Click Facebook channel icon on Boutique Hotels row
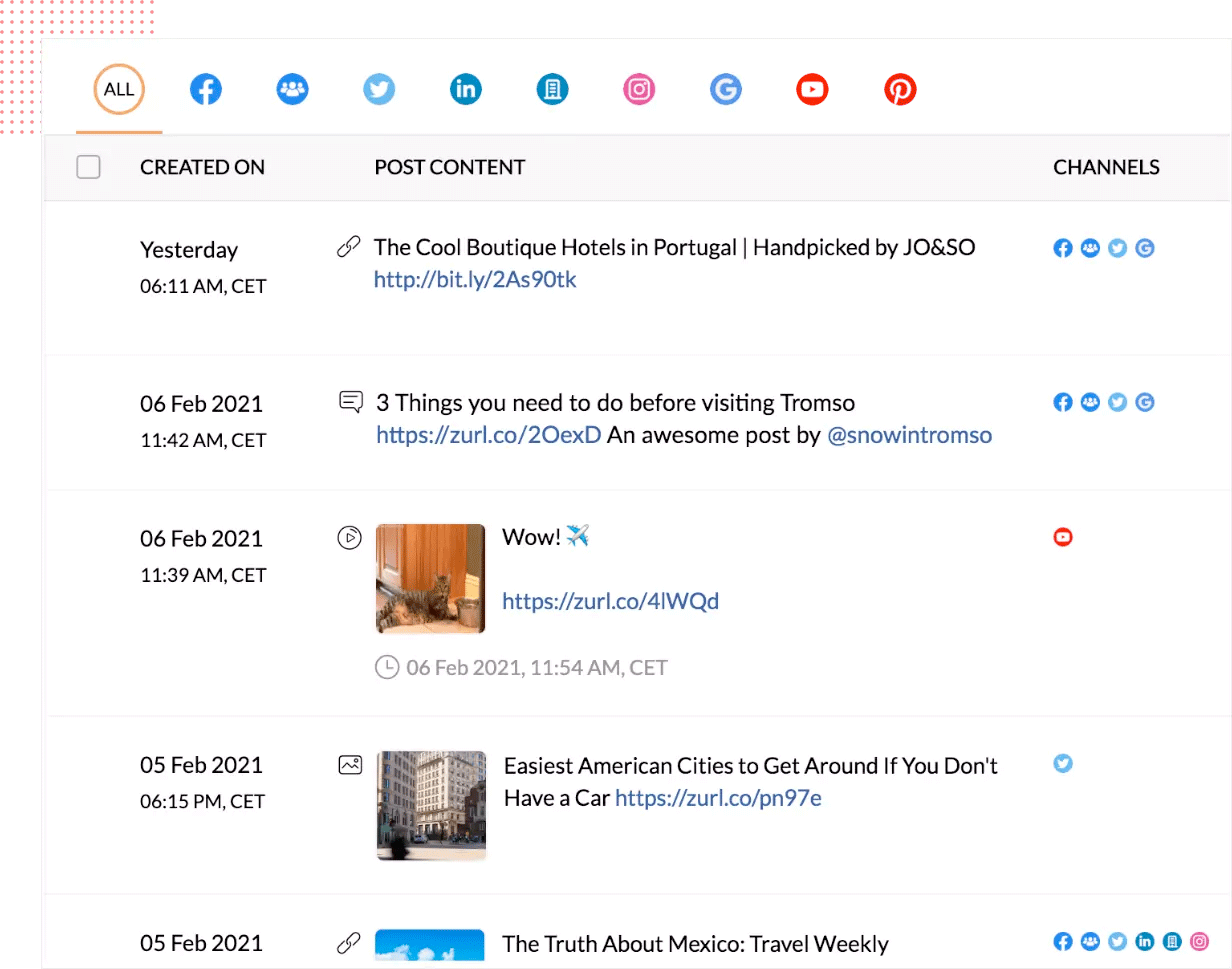This screenshot has height=969, width=1232. tap(1063, 248)
